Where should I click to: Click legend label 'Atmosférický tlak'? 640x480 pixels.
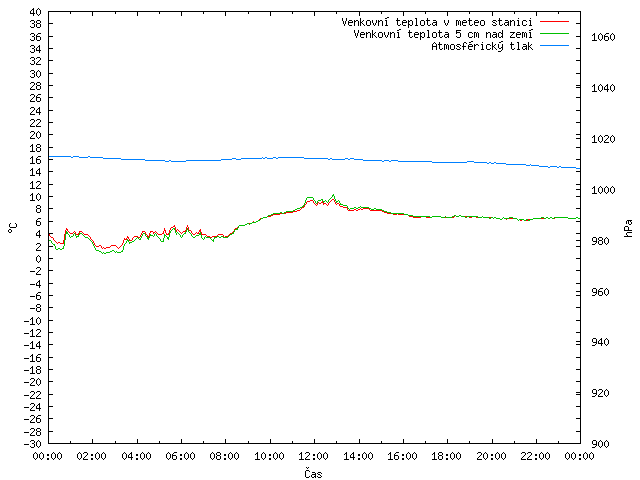click(482, 46)
